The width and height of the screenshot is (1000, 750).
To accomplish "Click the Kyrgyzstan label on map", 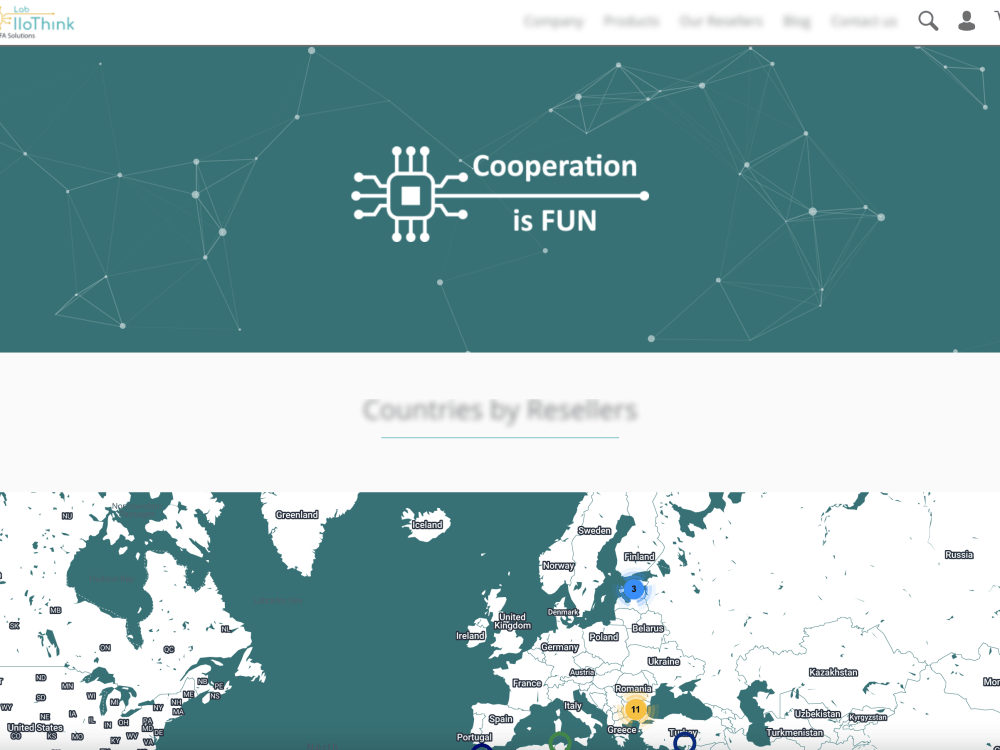I will click(x=868, y=717).
